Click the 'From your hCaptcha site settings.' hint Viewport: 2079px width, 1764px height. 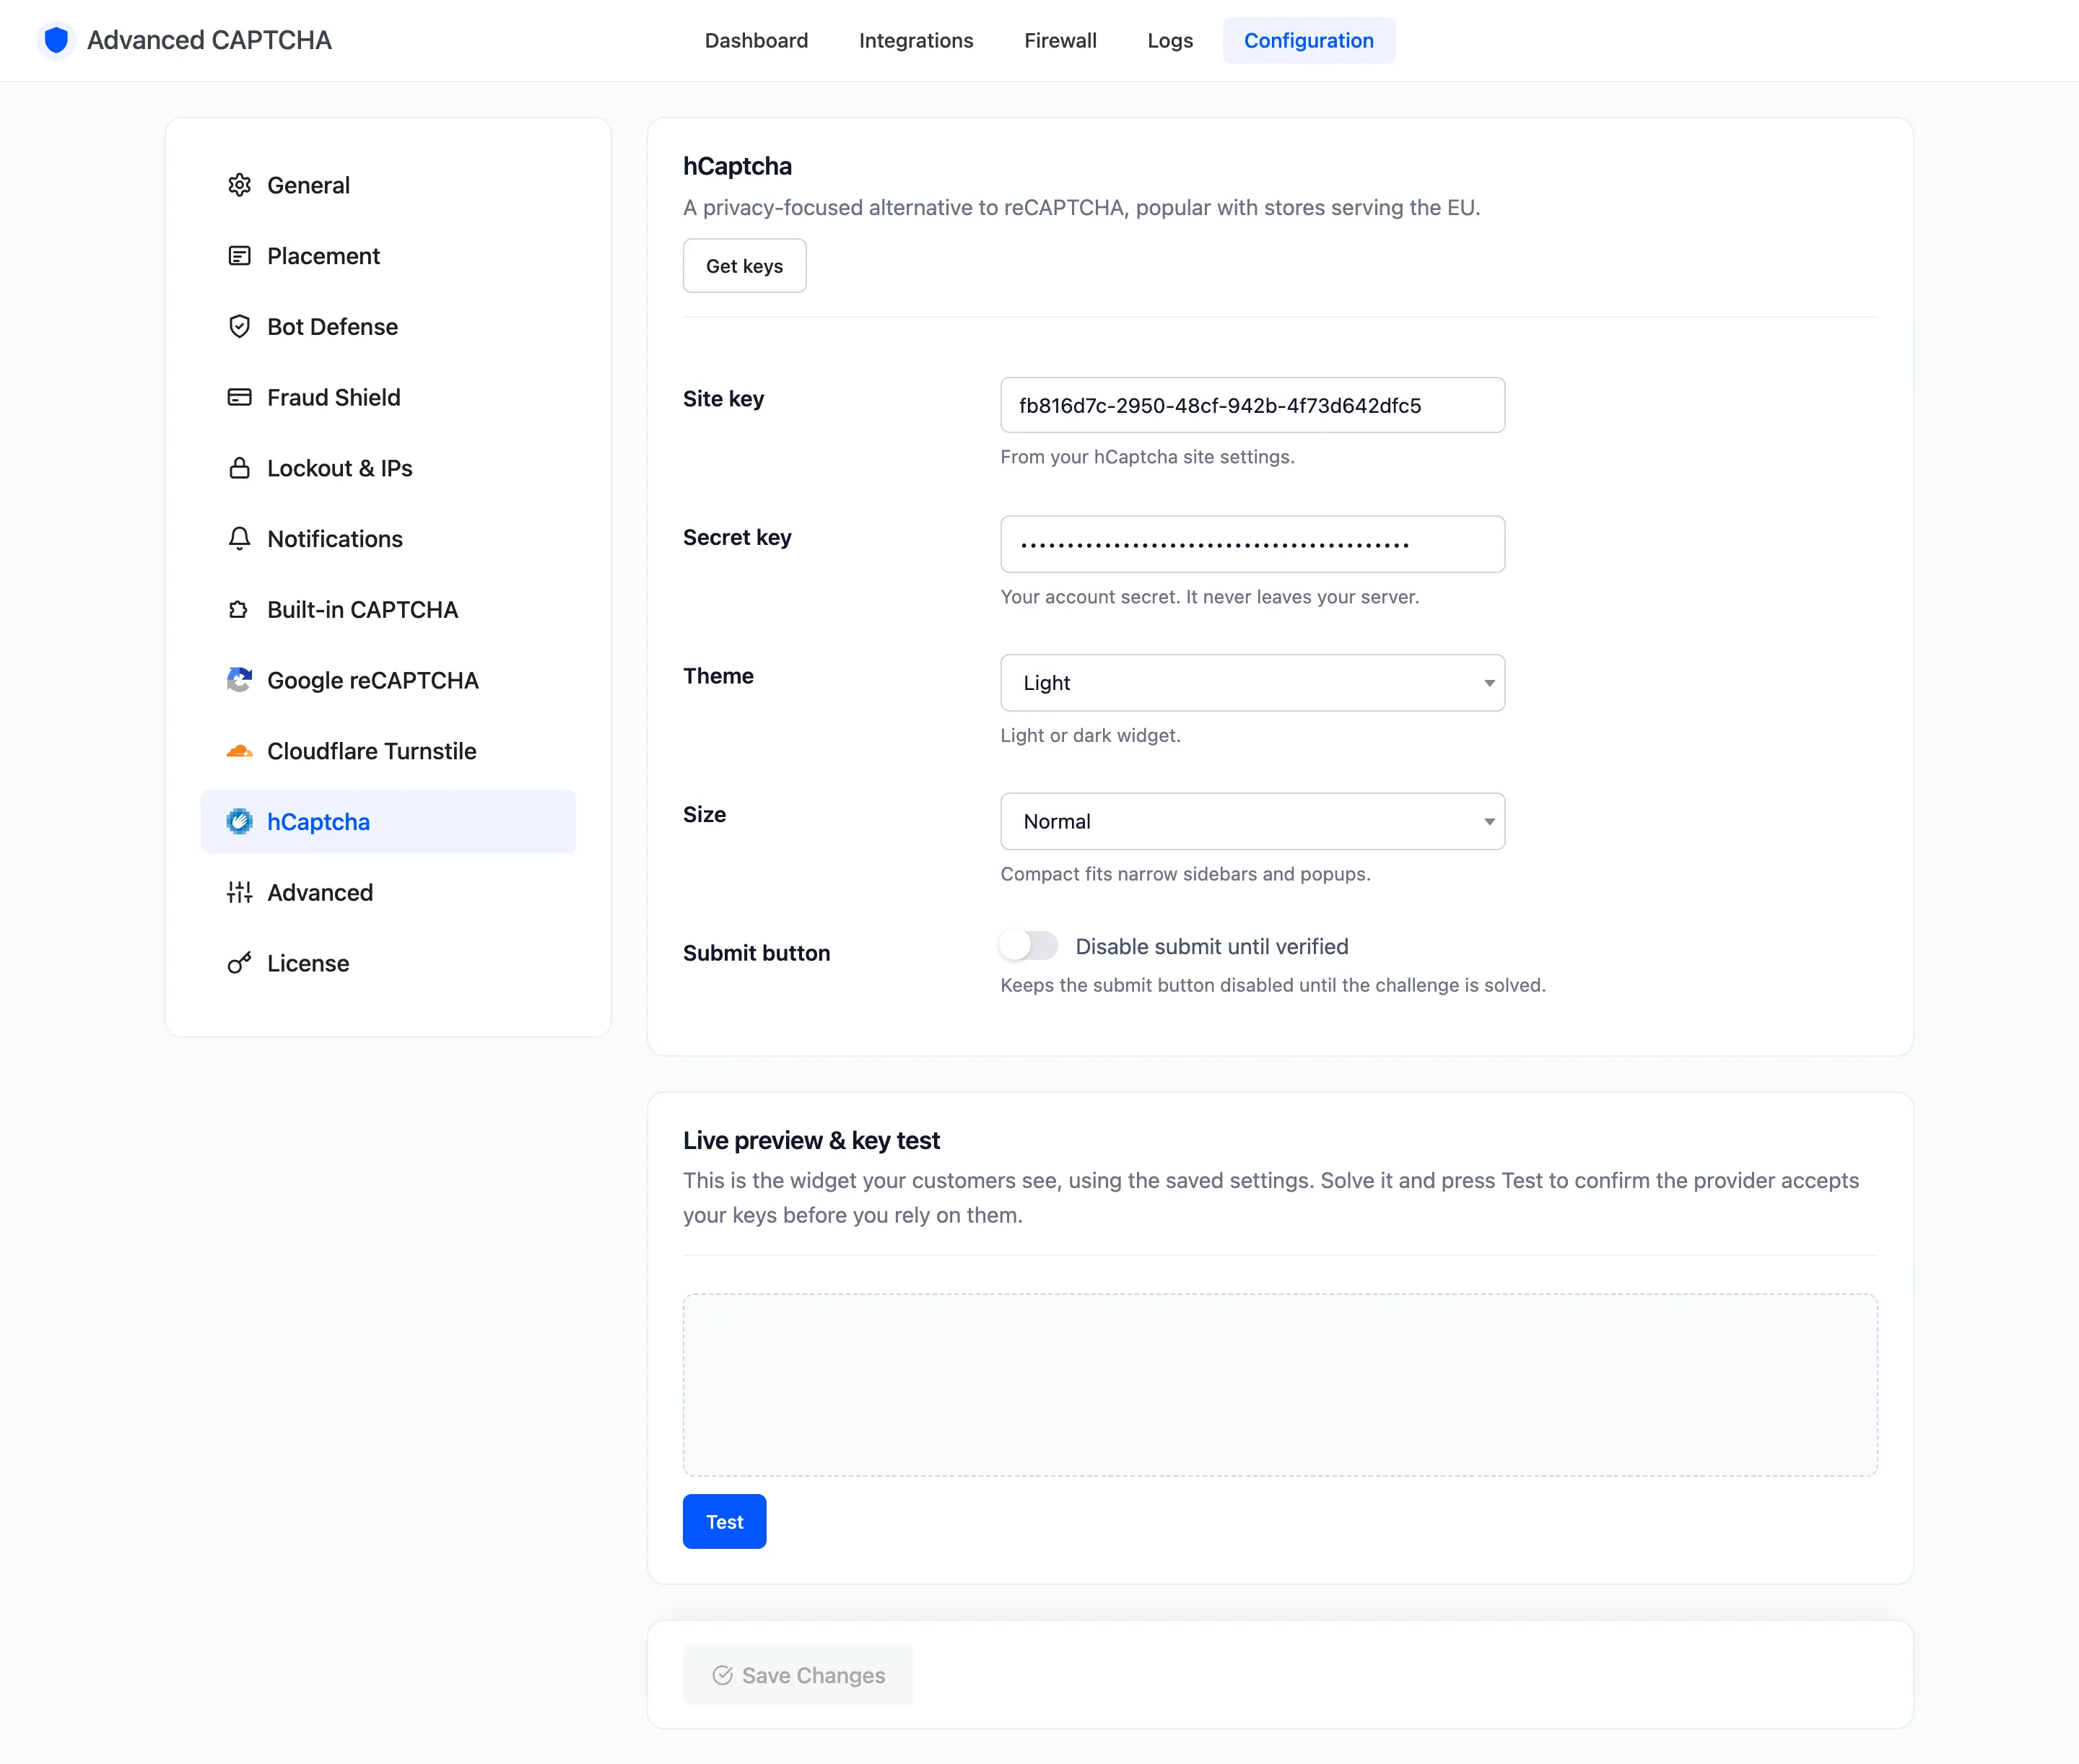1147,457
